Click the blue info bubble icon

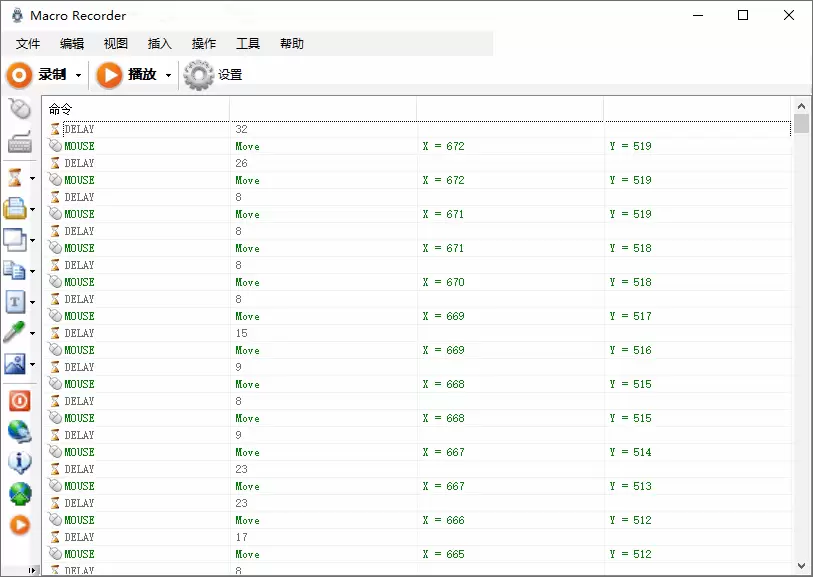(20, 462)
